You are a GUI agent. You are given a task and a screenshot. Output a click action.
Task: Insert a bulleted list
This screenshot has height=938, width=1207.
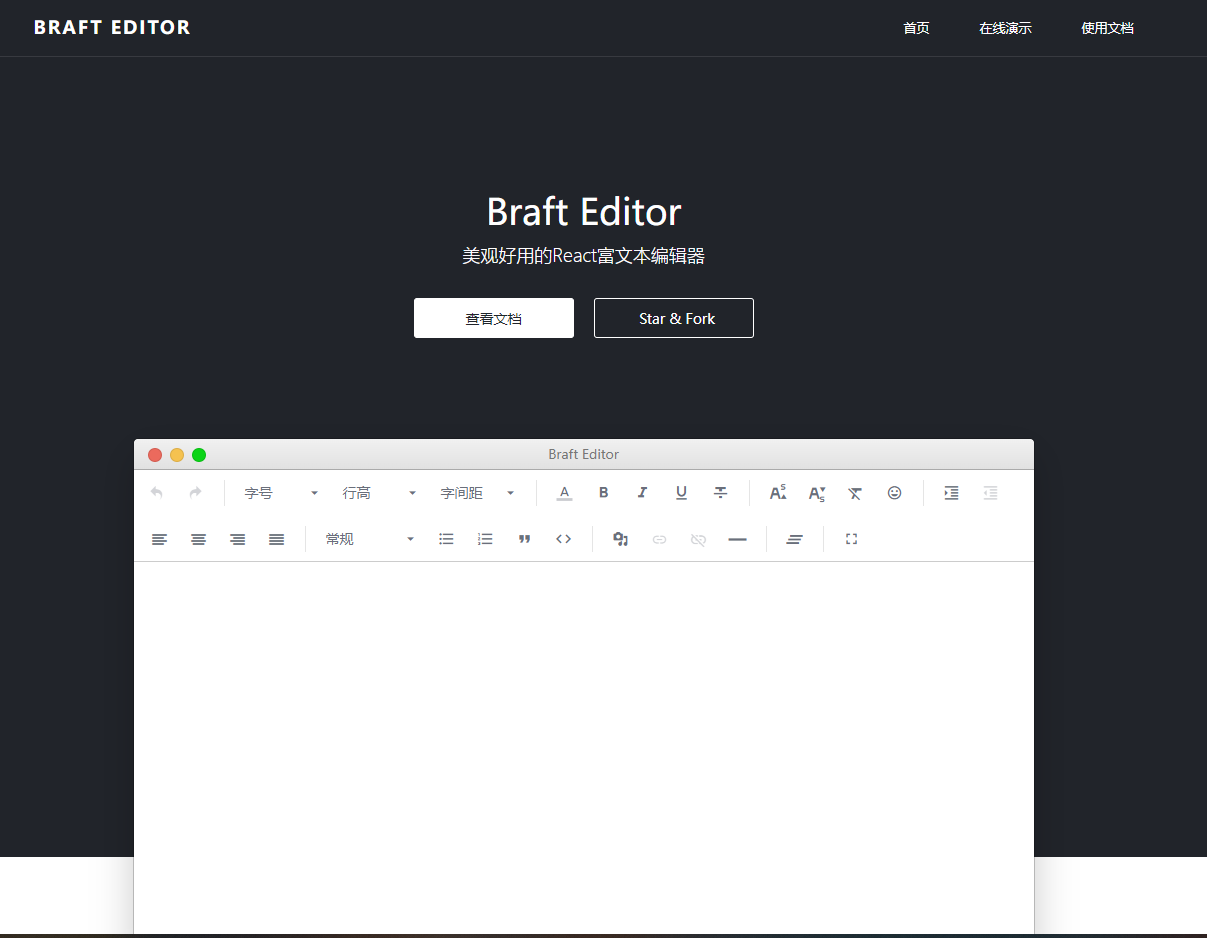coord(446,539)
